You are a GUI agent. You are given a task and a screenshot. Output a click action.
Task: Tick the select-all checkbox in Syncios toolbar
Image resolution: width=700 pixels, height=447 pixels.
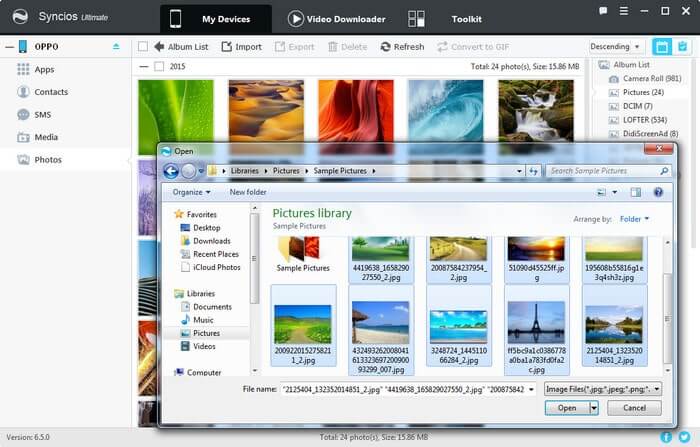click(143, 46)
